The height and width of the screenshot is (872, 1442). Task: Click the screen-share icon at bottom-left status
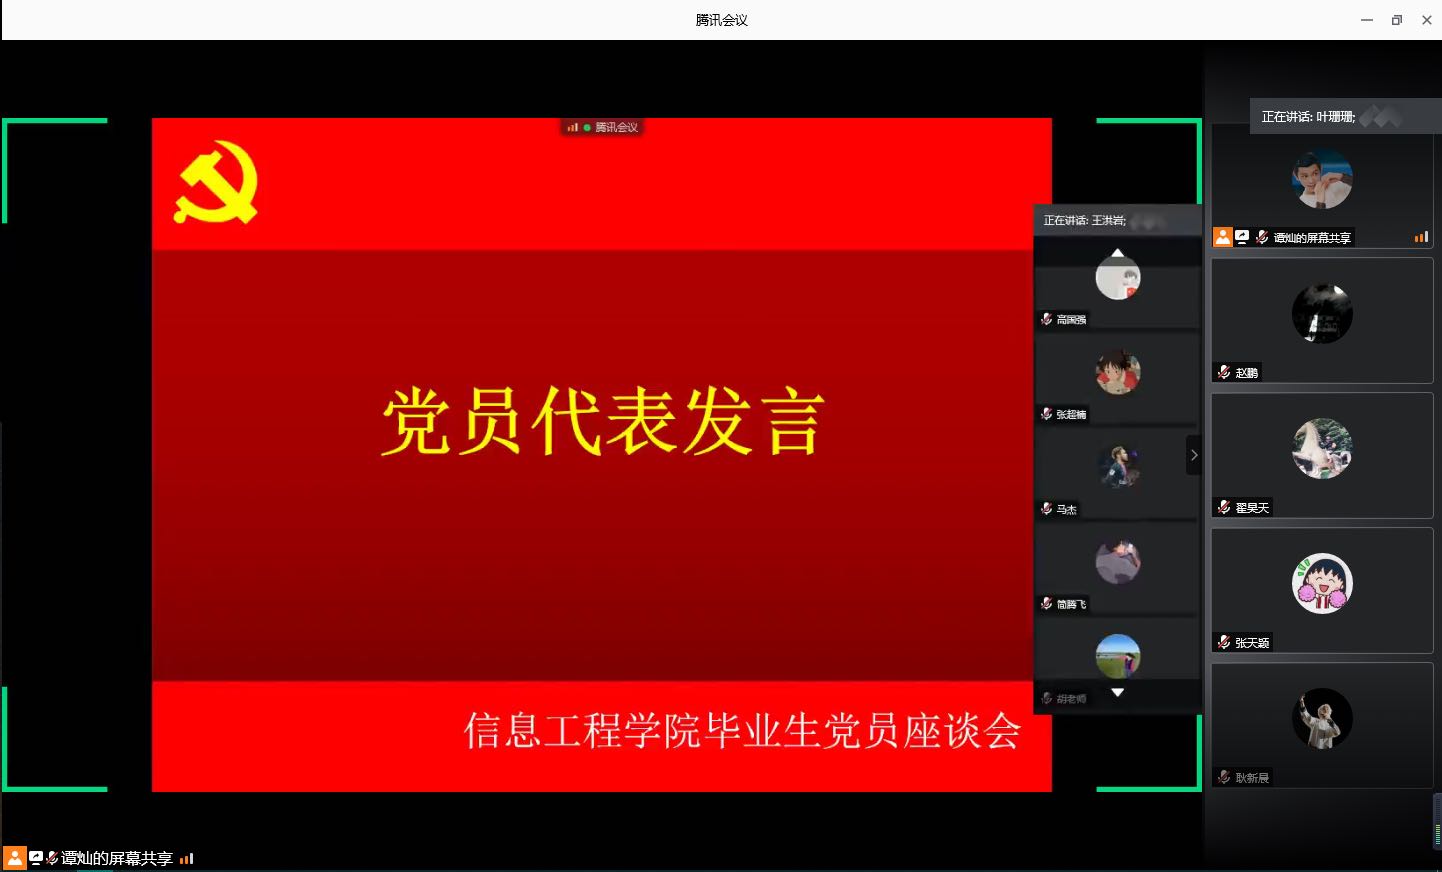pyautogui.click(x=36, y=858)
